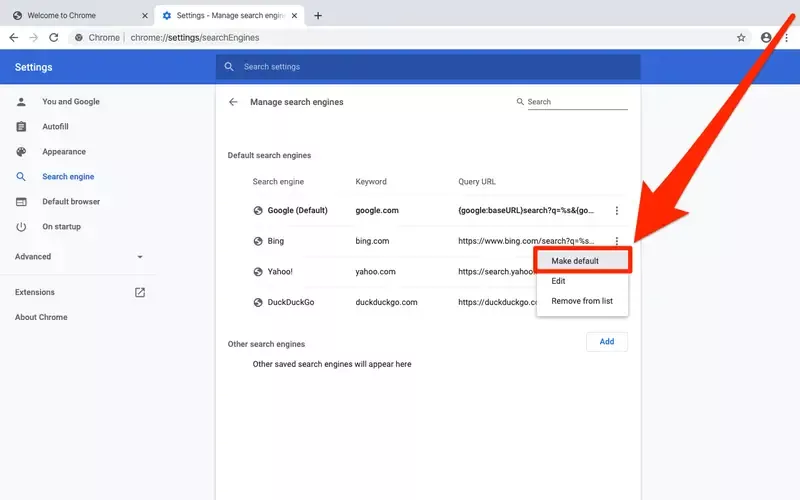Click the Yahoo! engine name

point(280,271)
